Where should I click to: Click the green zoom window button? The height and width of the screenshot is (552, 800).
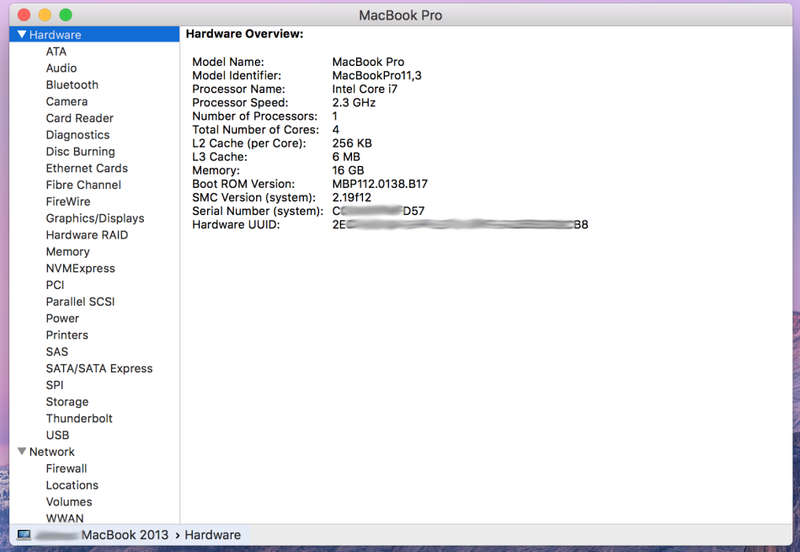[x=65, y=15]
